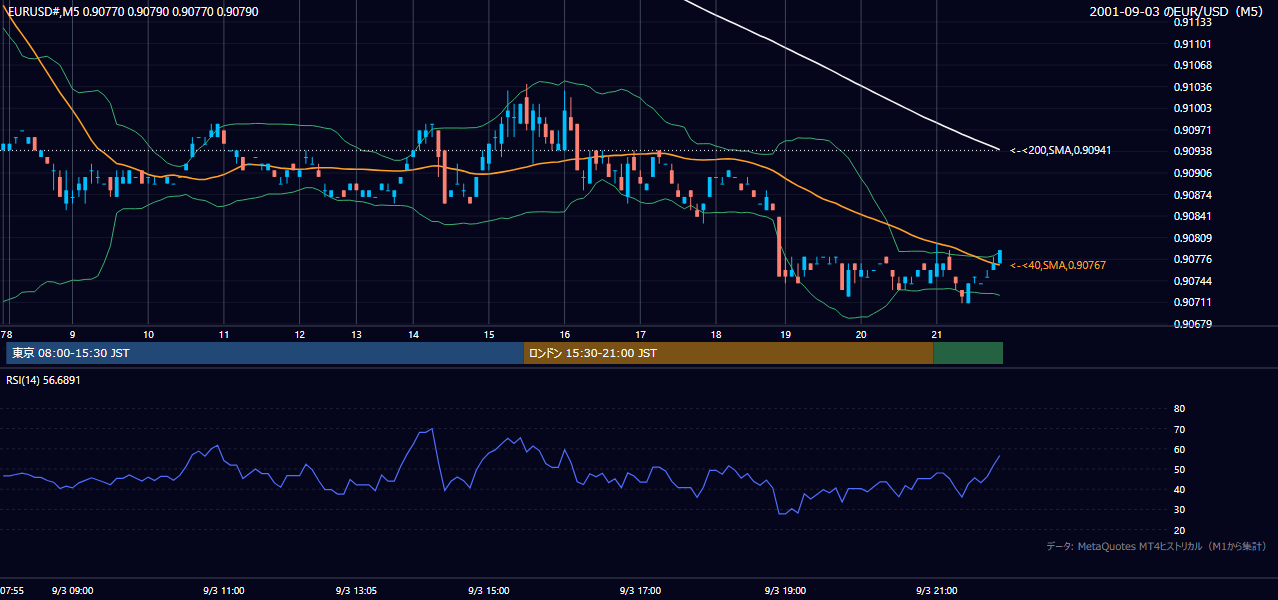This screenshot has width=1278, height=600.
Task: Click hour label 10 under chart
Action: 148,334
